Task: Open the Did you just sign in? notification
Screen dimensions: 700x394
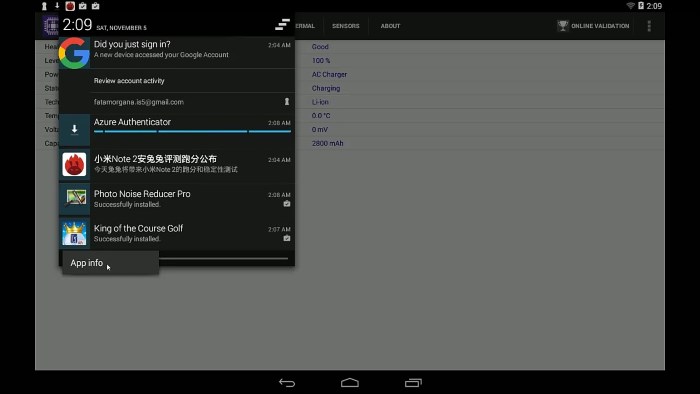Action: pos(177,52)
